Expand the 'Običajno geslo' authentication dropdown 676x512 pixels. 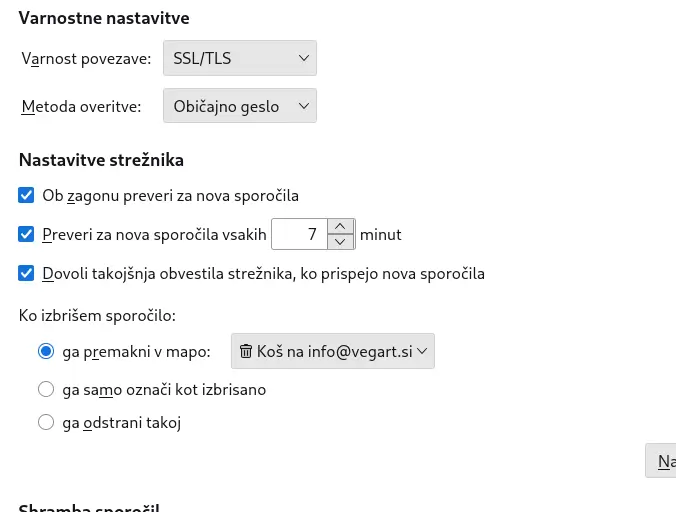click(238, 106)
